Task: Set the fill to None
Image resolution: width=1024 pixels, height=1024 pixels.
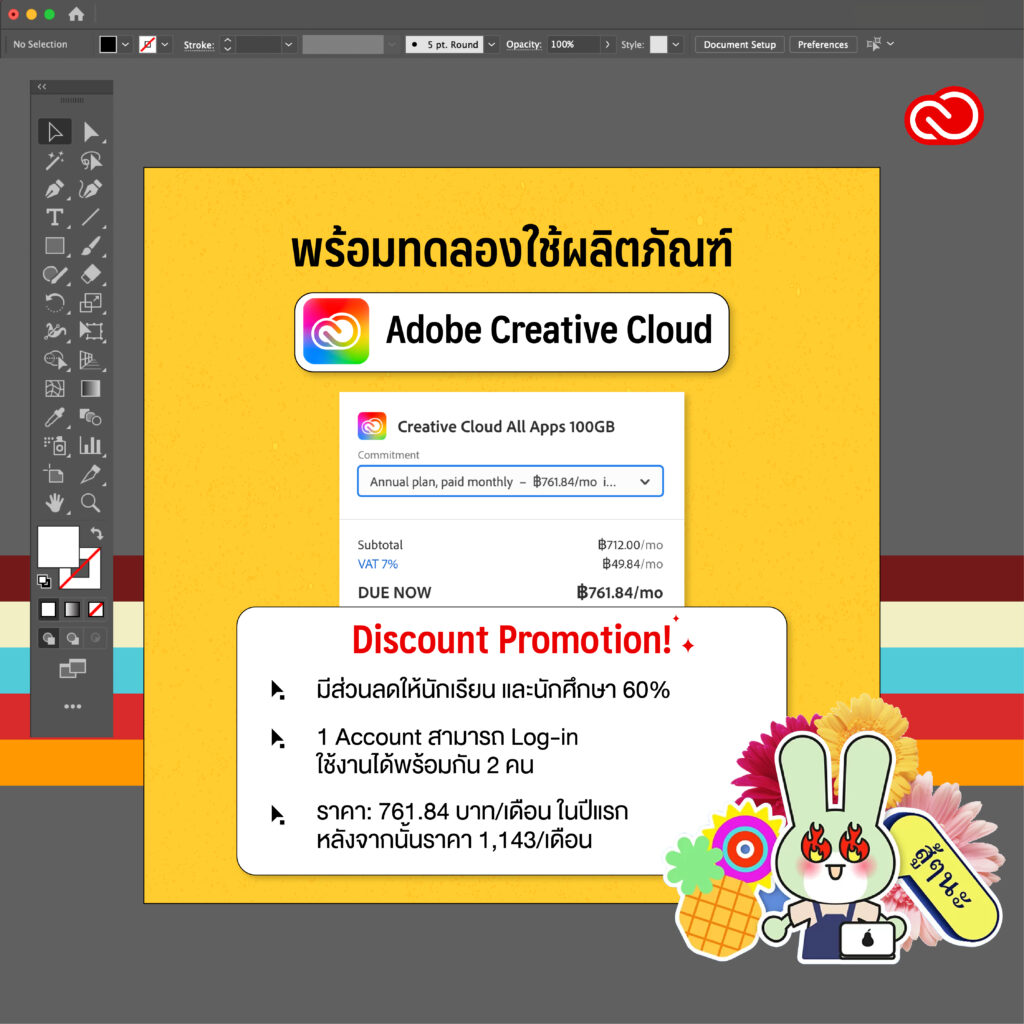Action: [x=95, y=609]
